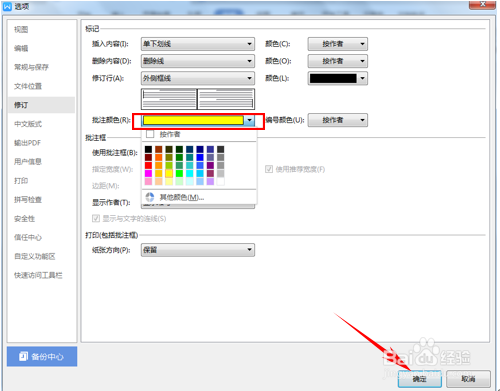
Task: Close the 选项 dialog window
Action: coord(482,5)
